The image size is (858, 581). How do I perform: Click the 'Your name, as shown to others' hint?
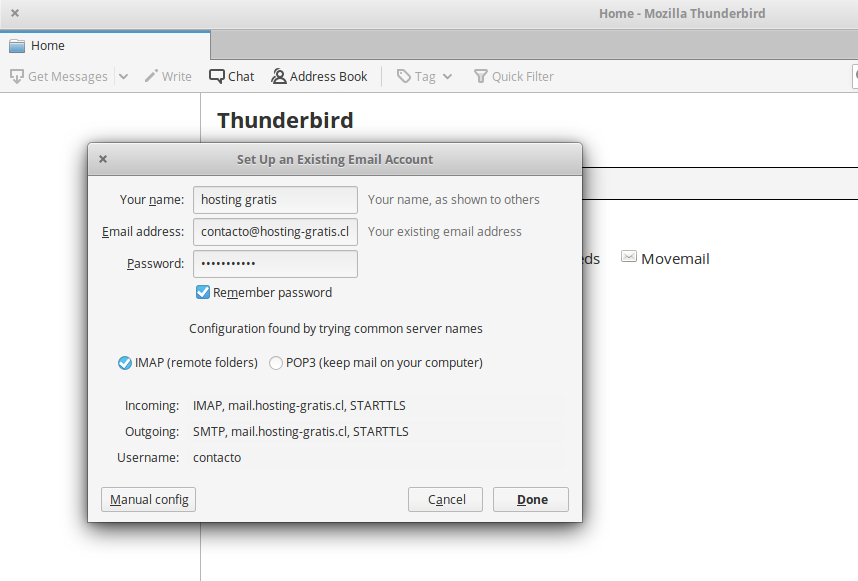click(454, 200)
